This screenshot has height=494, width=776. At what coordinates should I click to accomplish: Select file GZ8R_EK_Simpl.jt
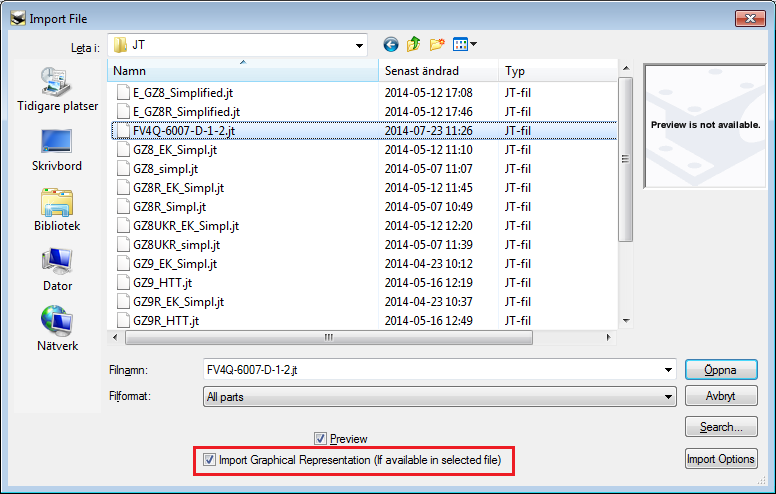[x=178, y=188]
